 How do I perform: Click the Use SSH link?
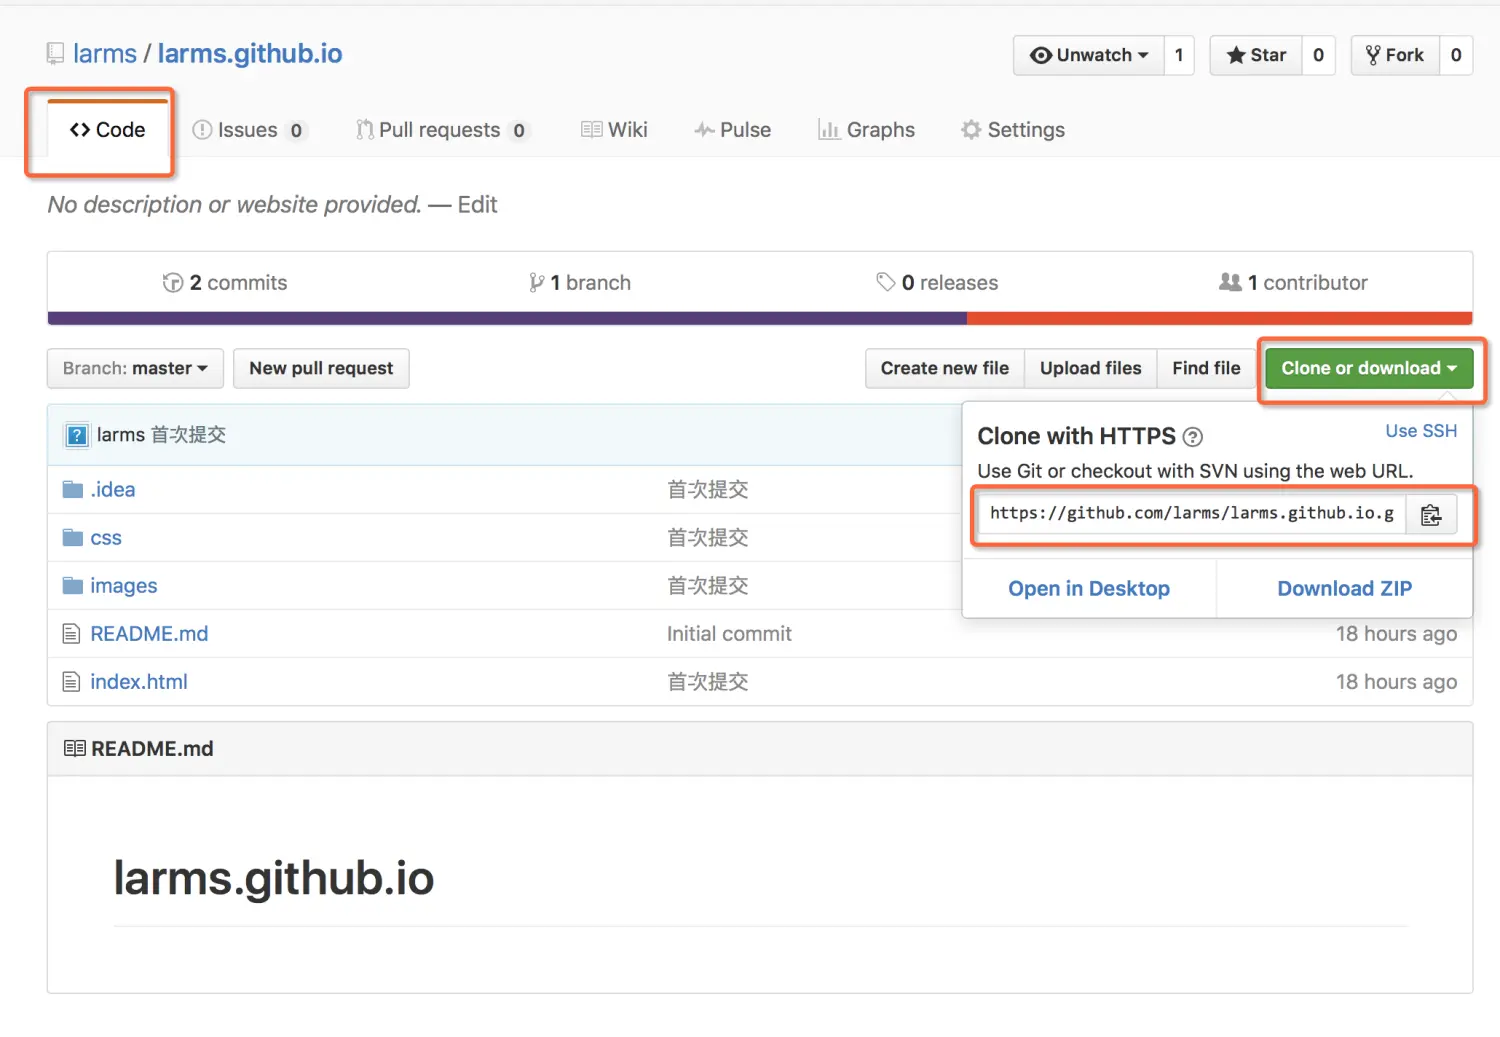[1421, 431]
